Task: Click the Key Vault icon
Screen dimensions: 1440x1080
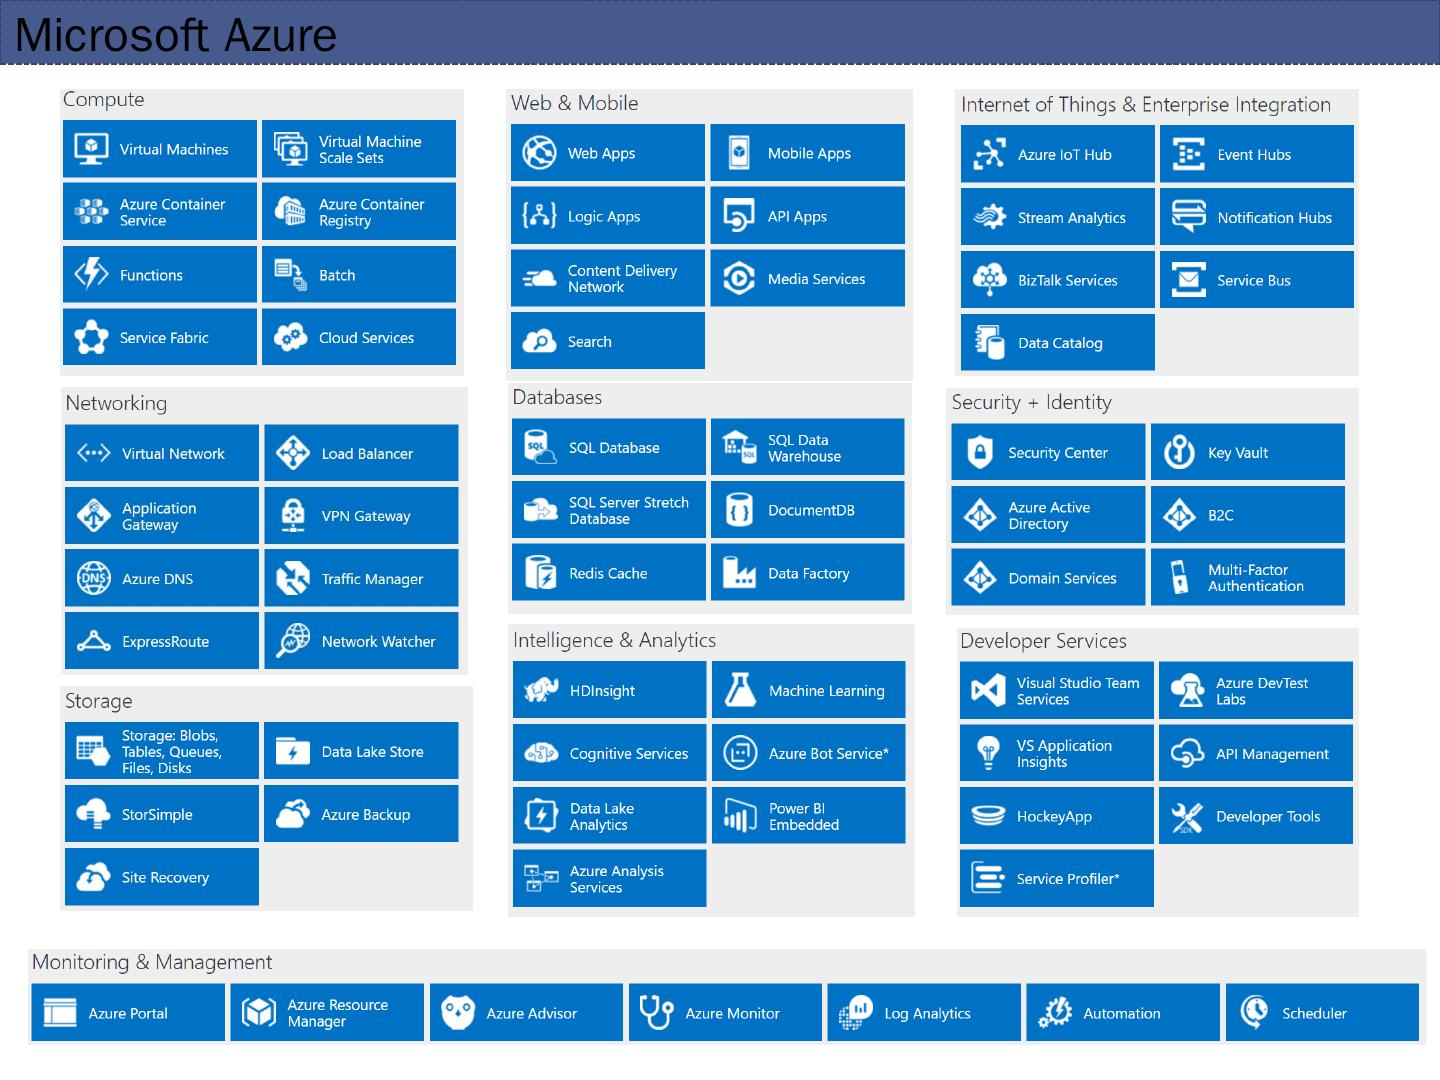Action: [1180, 452]
